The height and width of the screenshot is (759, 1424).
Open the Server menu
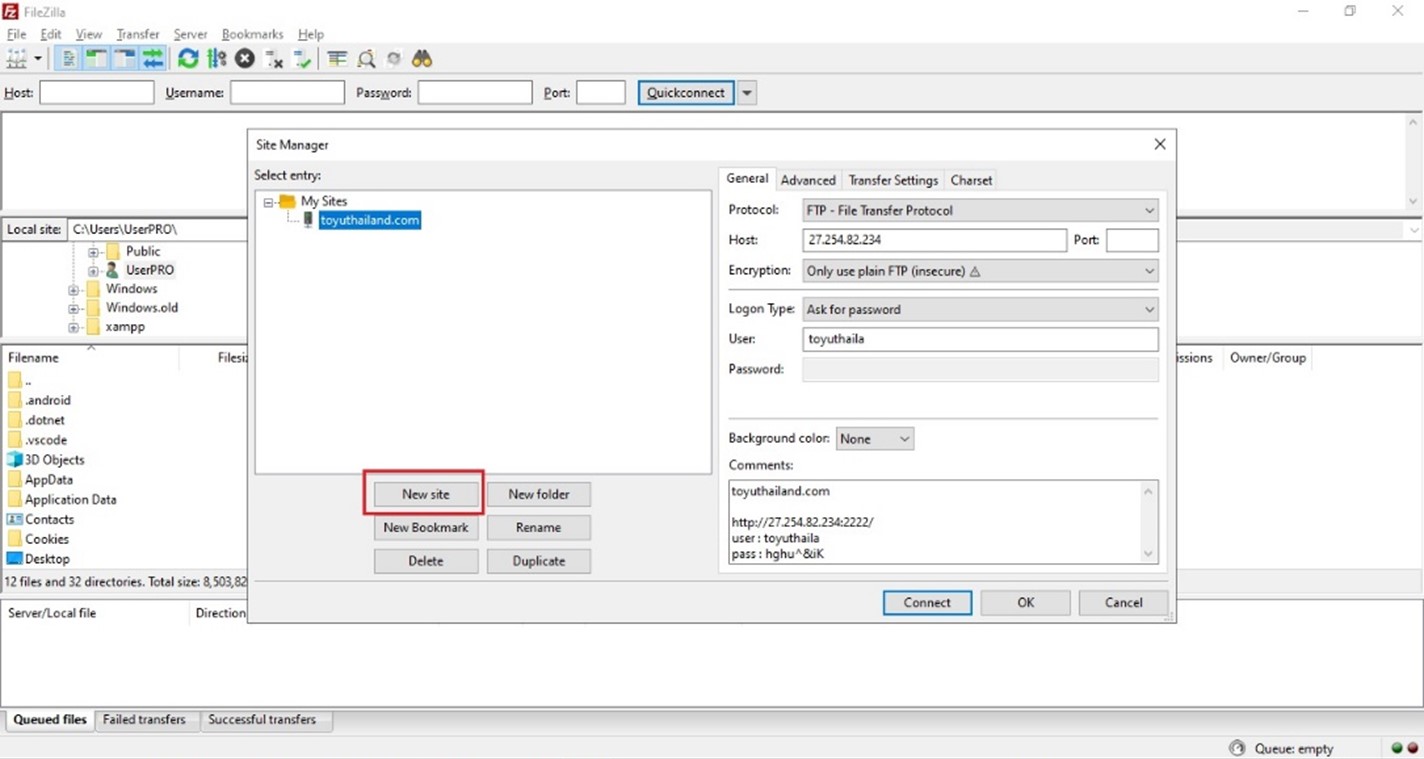[x=190, y=34]
